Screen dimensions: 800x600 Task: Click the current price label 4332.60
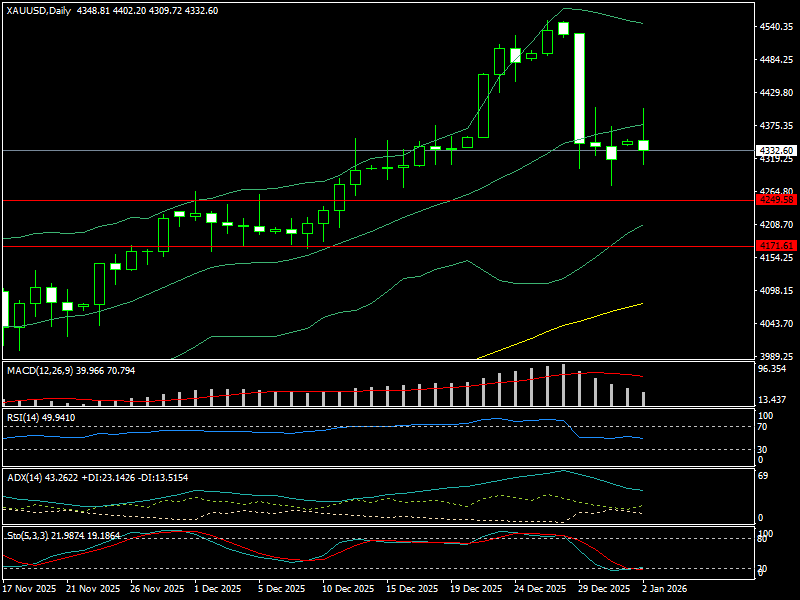777,150
